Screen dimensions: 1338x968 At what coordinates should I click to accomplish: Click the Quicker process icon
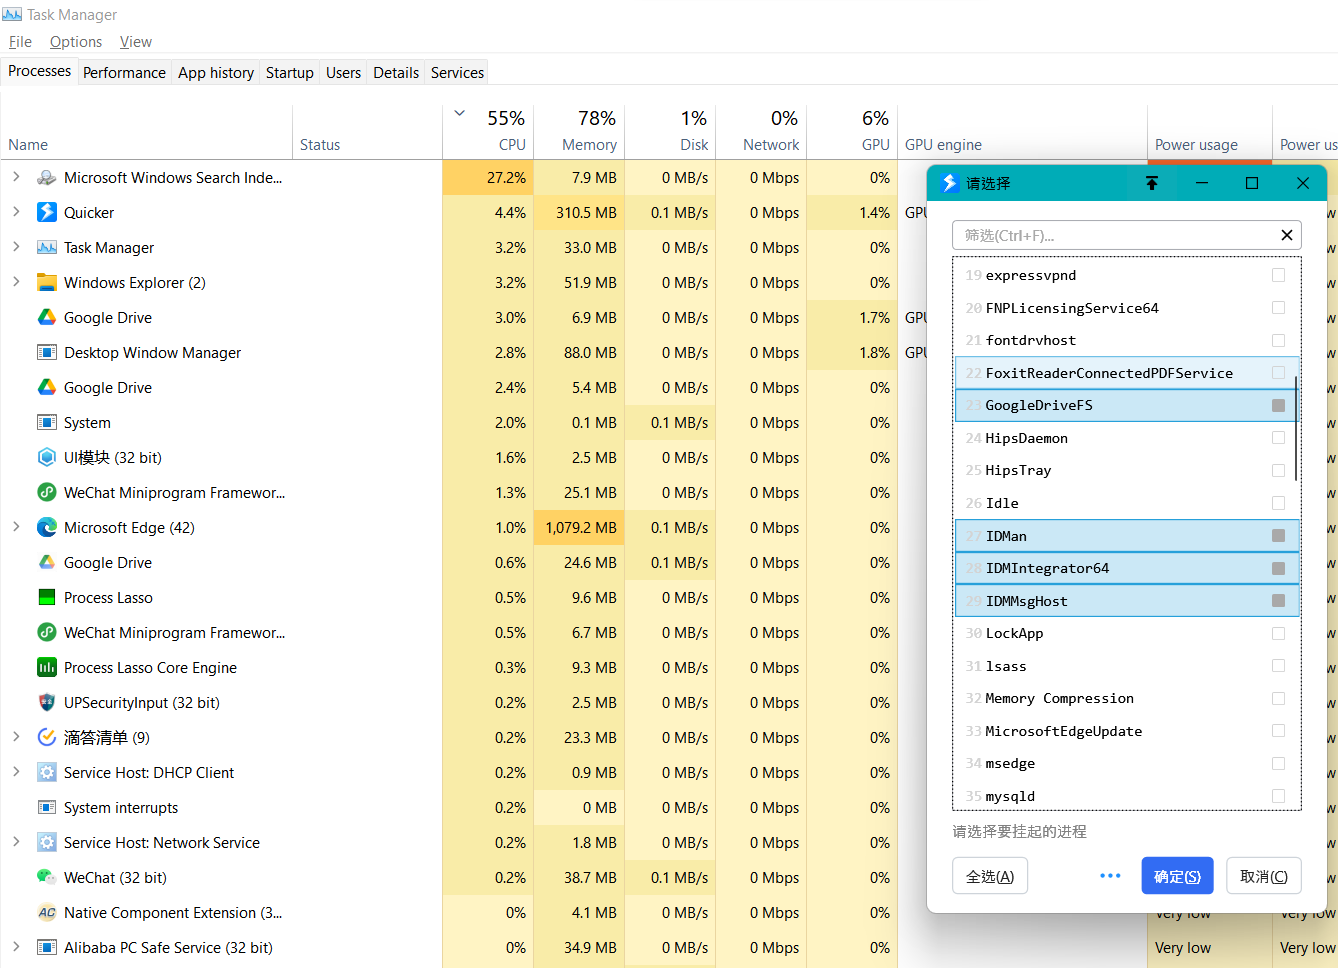(x=47, y=213)
